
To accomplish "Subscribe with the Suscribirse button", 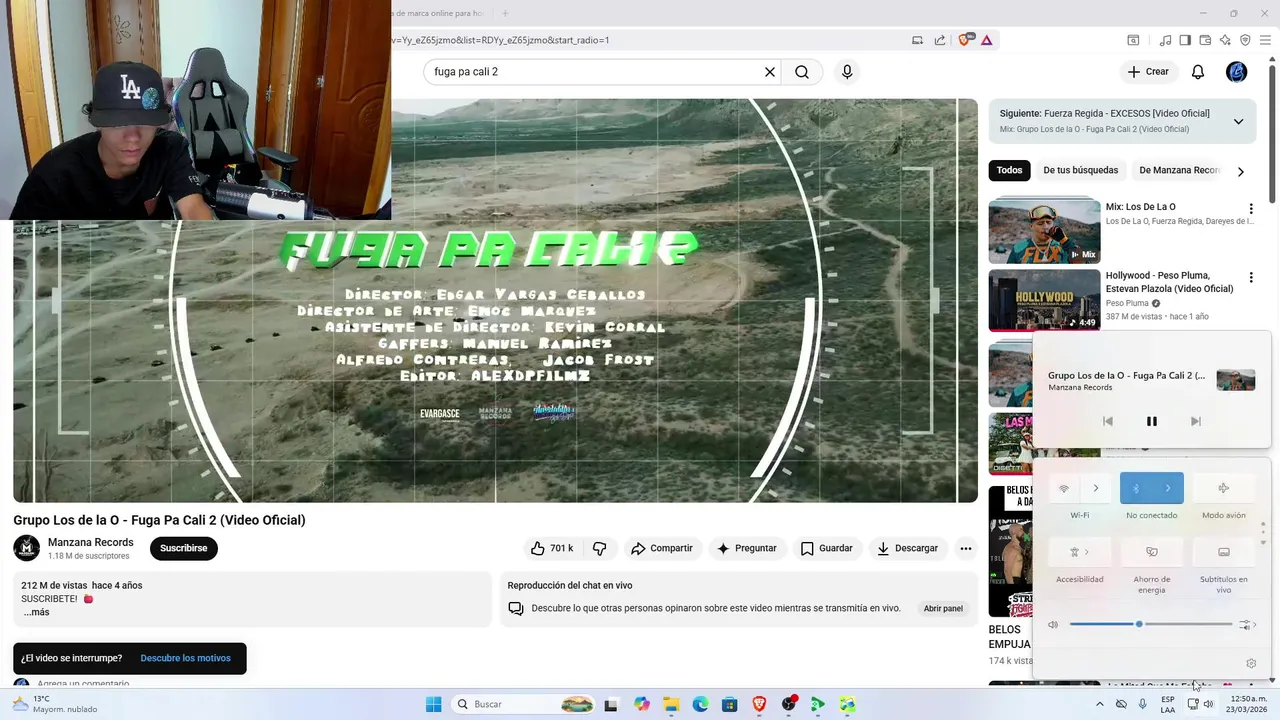I will (x=184, y=548).
